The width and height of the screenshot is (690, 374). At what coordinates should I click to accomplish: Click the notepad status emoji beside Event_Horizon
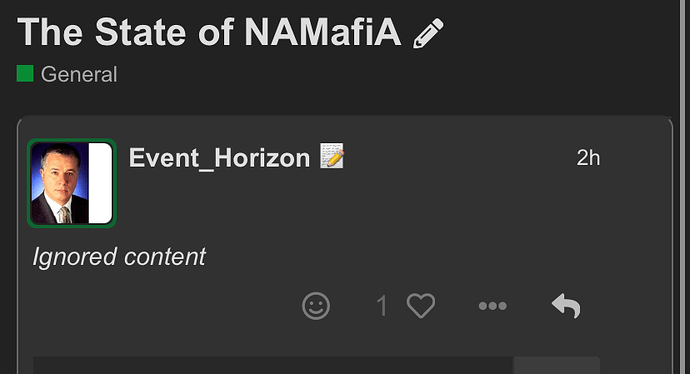pyautogui.click(x=332, y=155)
